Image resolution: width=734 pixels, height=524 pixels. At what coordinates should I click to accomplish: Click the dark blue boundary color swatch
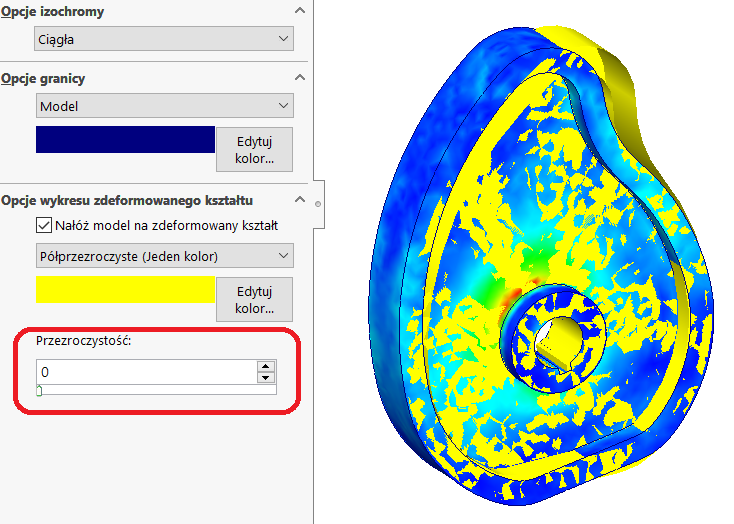coord(125,139)
